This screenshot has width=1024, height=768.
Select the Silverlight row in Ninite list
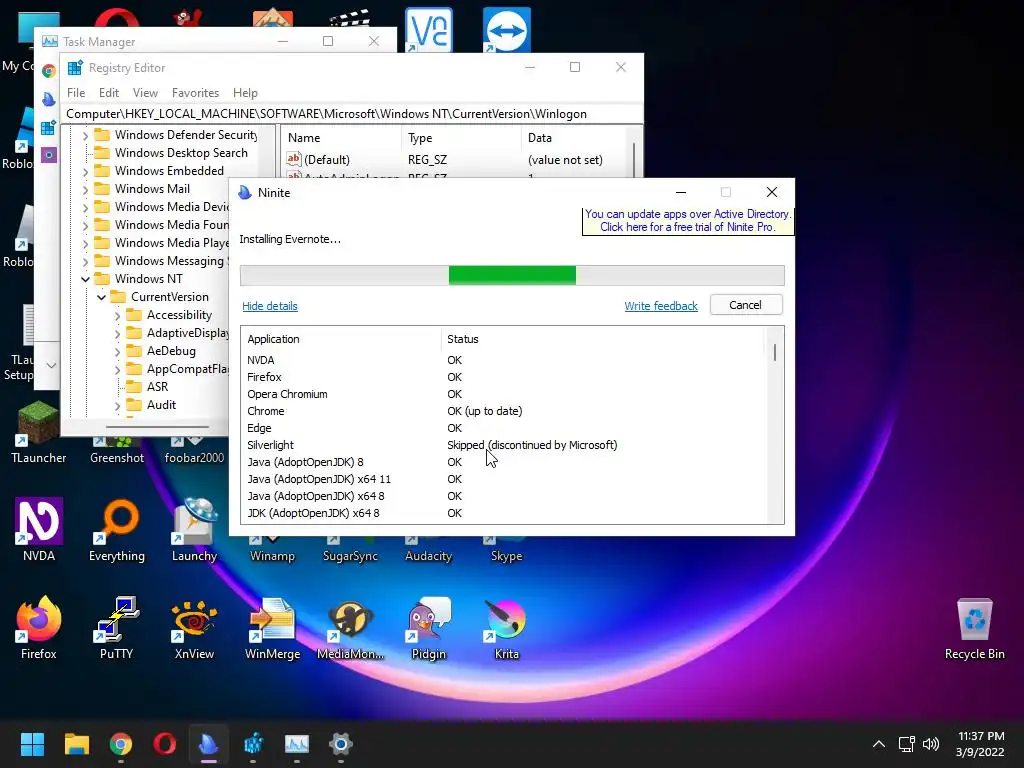(x=502, y=445)
